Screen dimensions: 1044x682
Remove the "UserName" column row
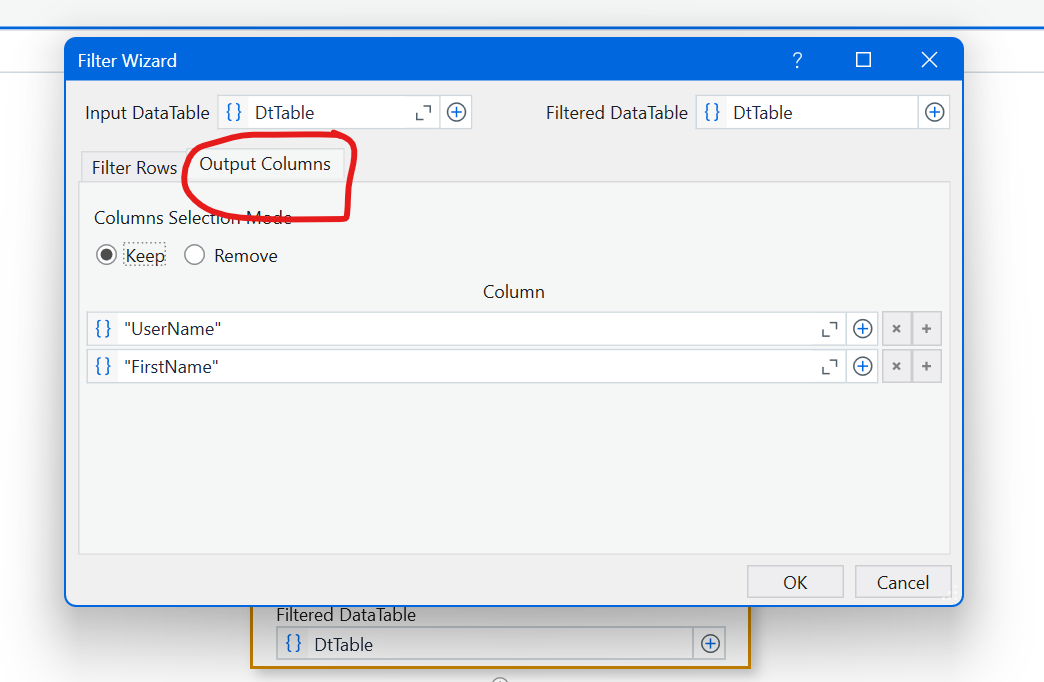click(897, 329)
